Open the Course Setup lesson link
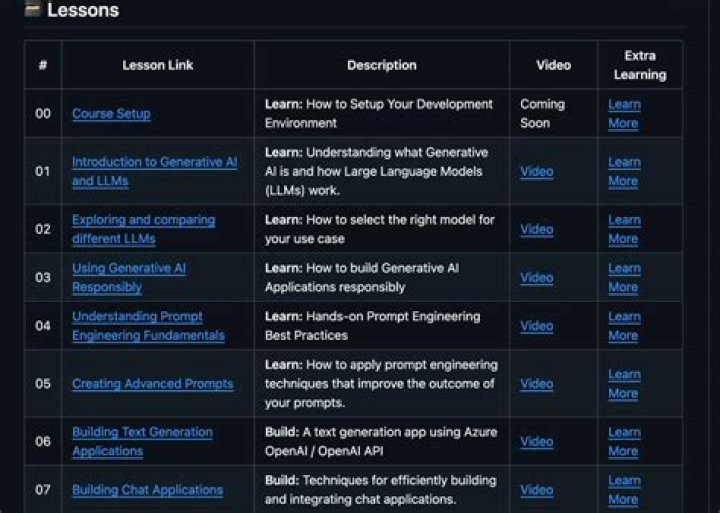 (111, 114)
